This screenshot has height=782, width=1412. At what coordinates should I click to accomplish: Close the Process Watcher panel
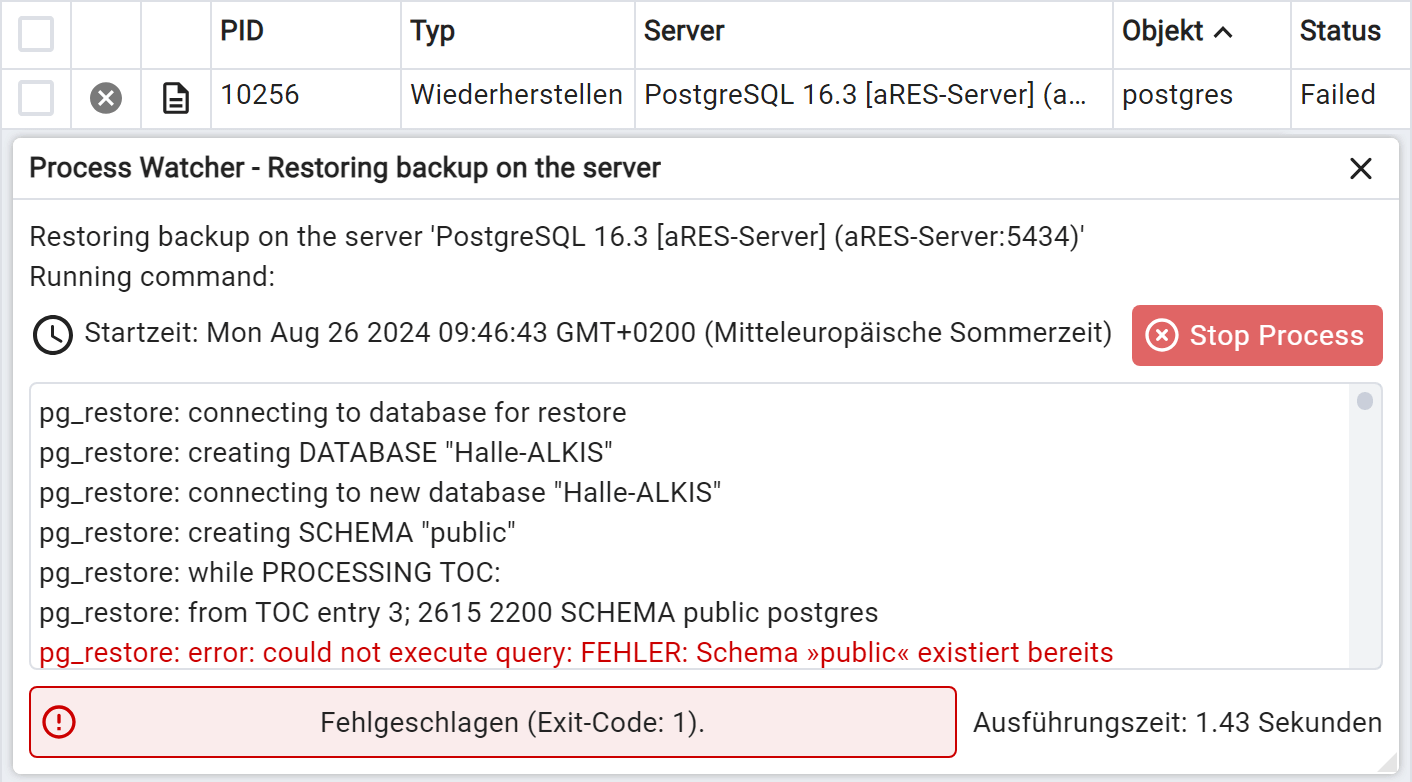point(1360,169)
